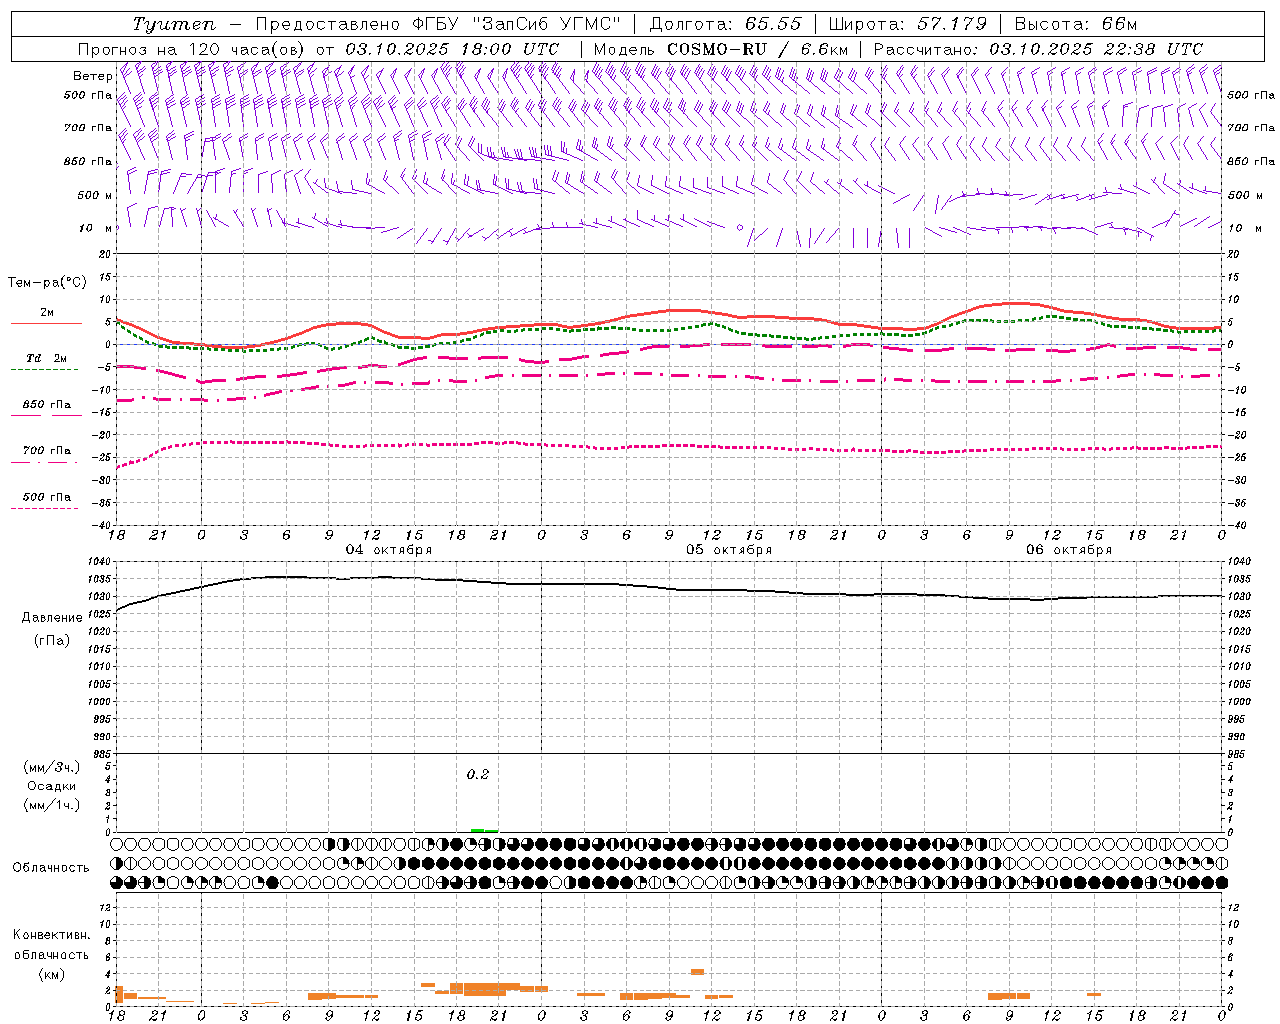The height and width of the screenshot is (1024, 1280).
Task: Click "Прогноз на 120 часа(ов)" forecast text
Action: tap(192, 49)
